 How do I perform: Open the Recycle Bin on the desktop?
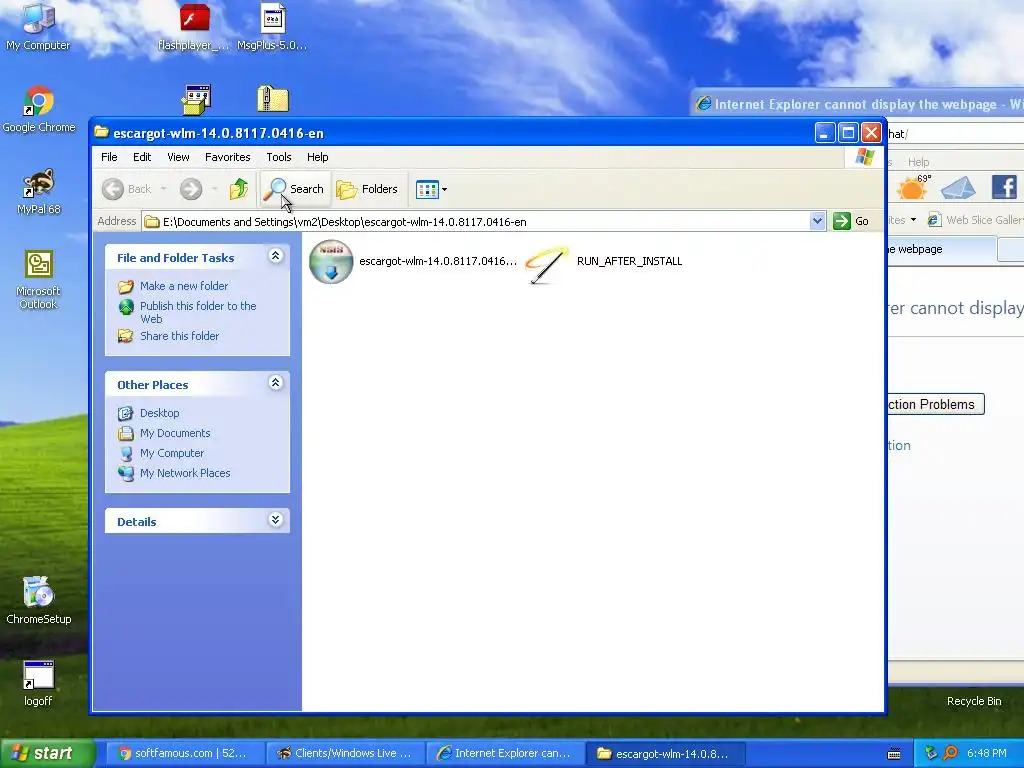point(974,701)
